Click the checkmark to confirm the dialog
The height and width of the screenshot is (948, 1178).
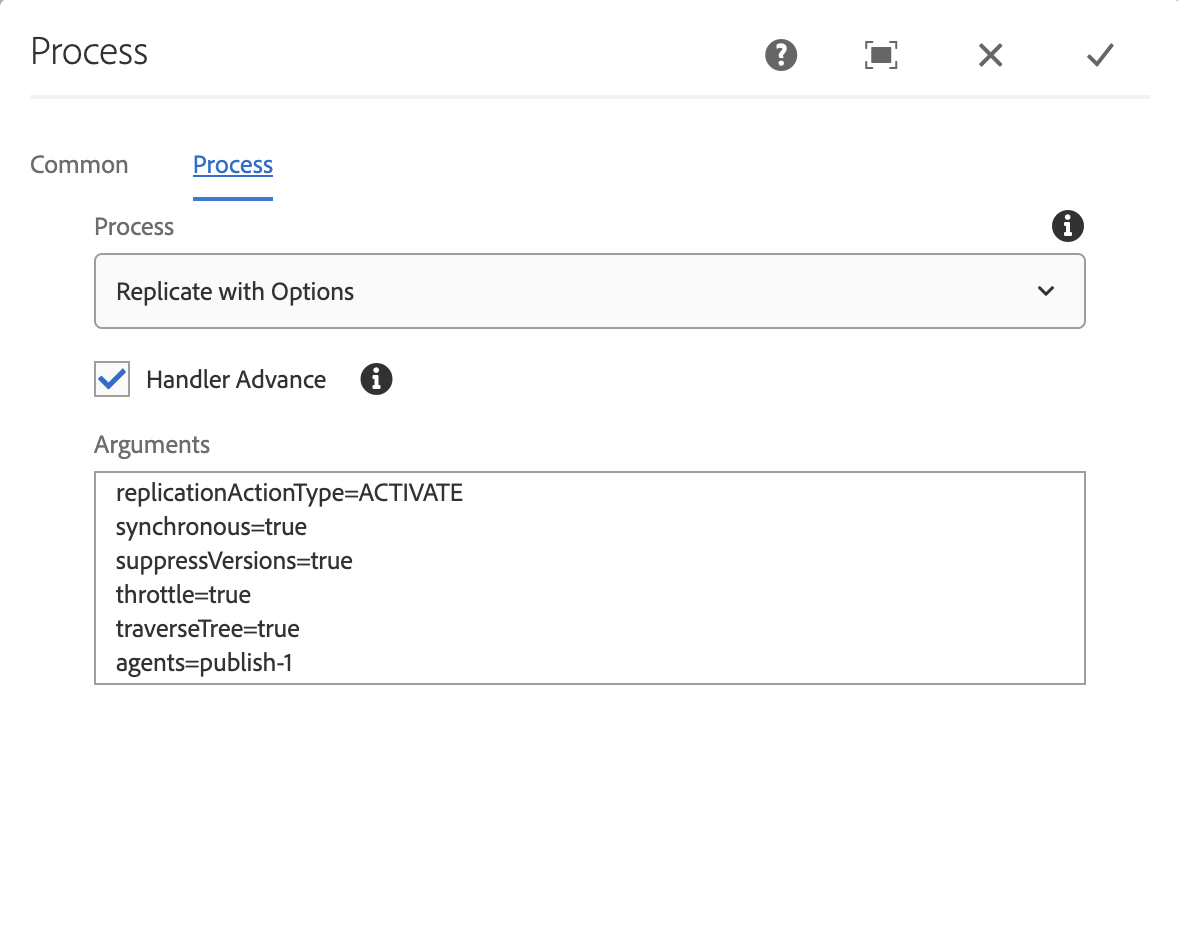point(1100,55)
